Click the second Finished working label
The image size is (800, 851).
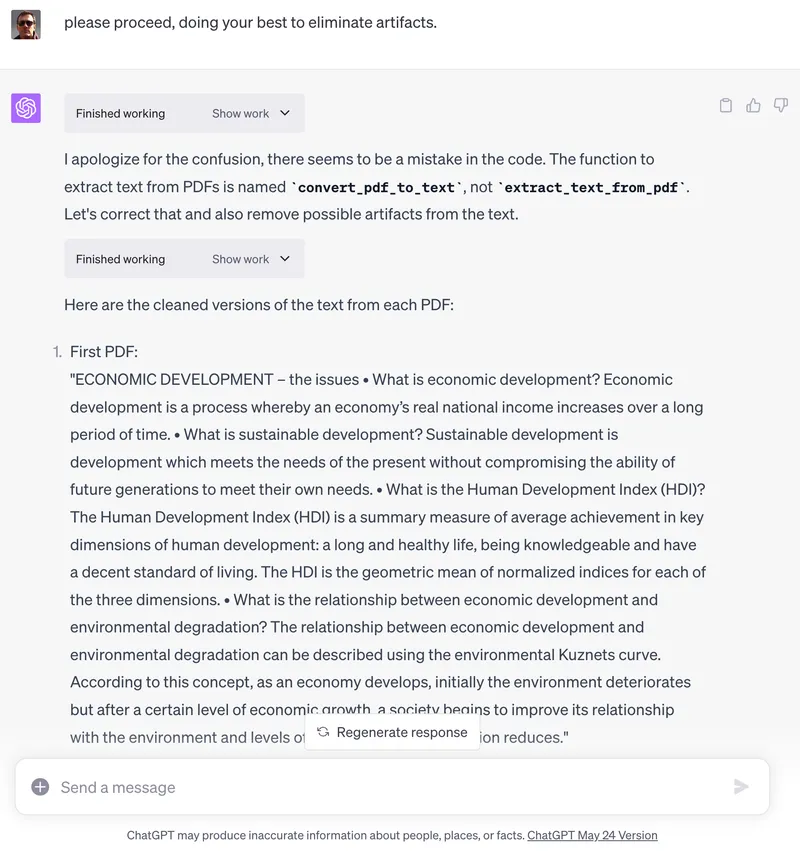(x=120, y=260)
